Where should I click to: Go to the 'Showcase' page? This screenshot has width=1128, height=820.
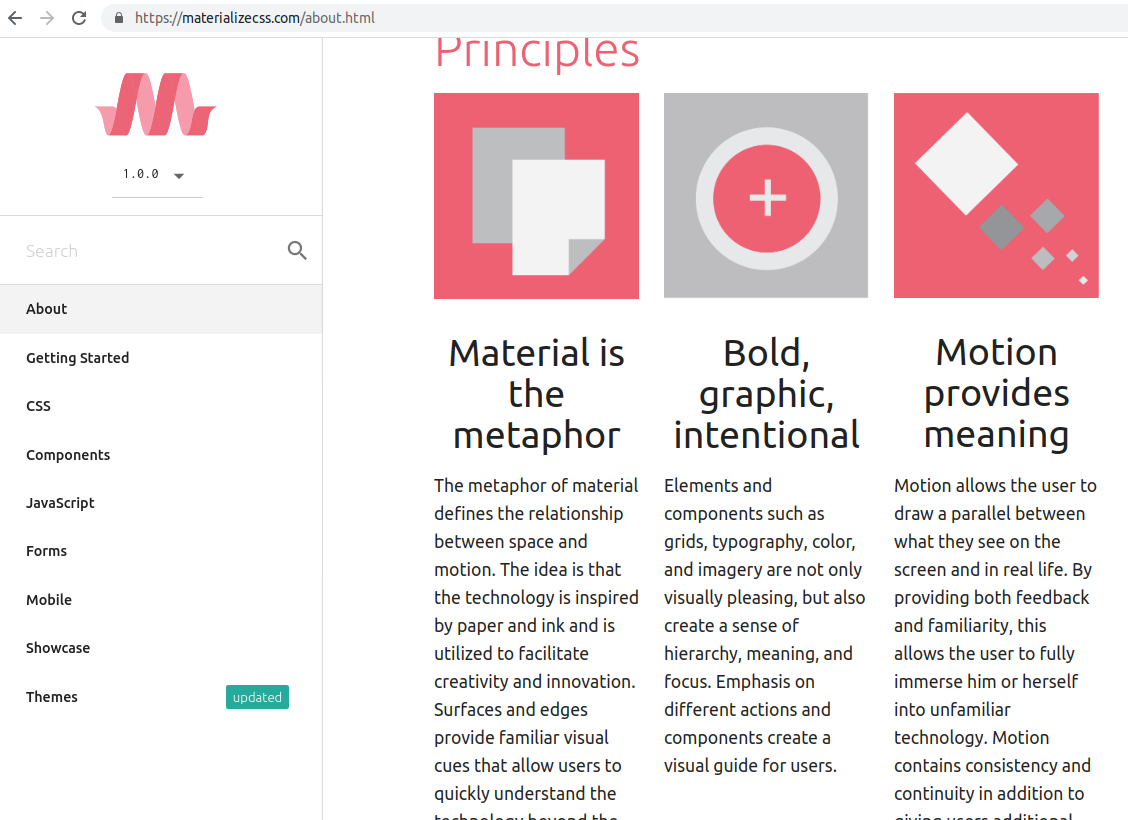pyautogui.click(x=58, y=647)
